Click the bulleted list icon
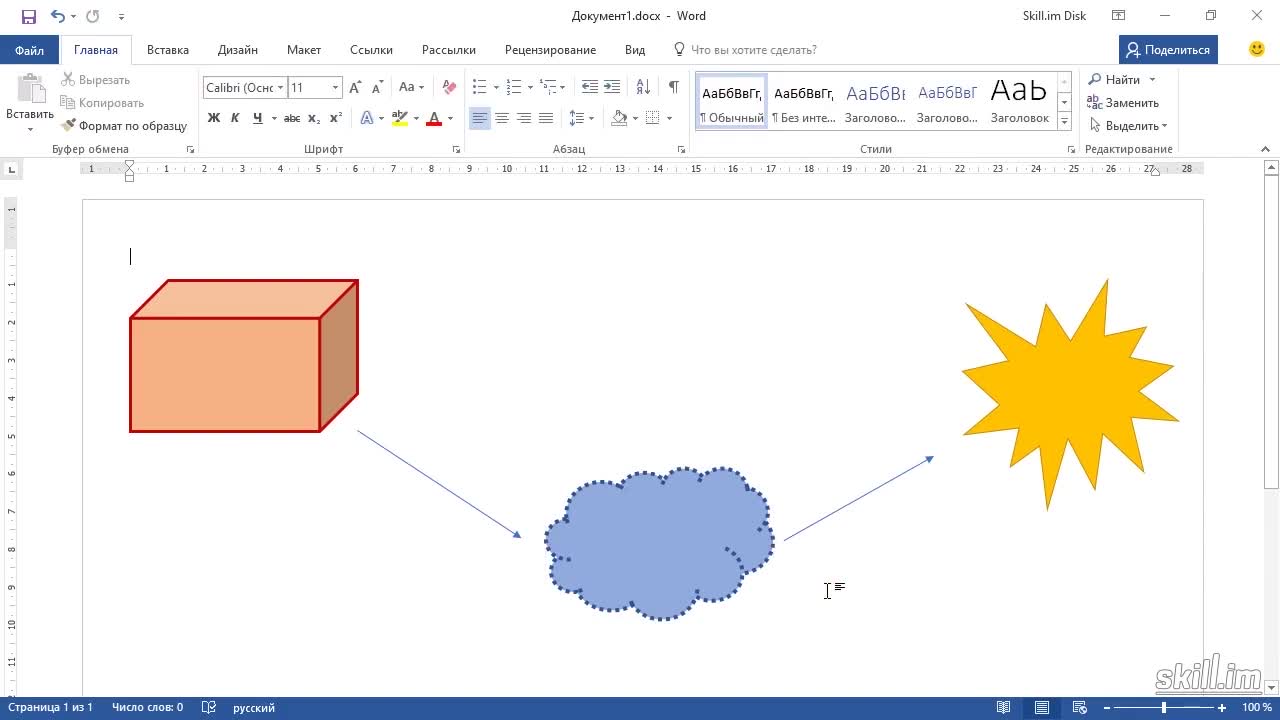This screenshot has height=720, width=1280. point(480,88)
